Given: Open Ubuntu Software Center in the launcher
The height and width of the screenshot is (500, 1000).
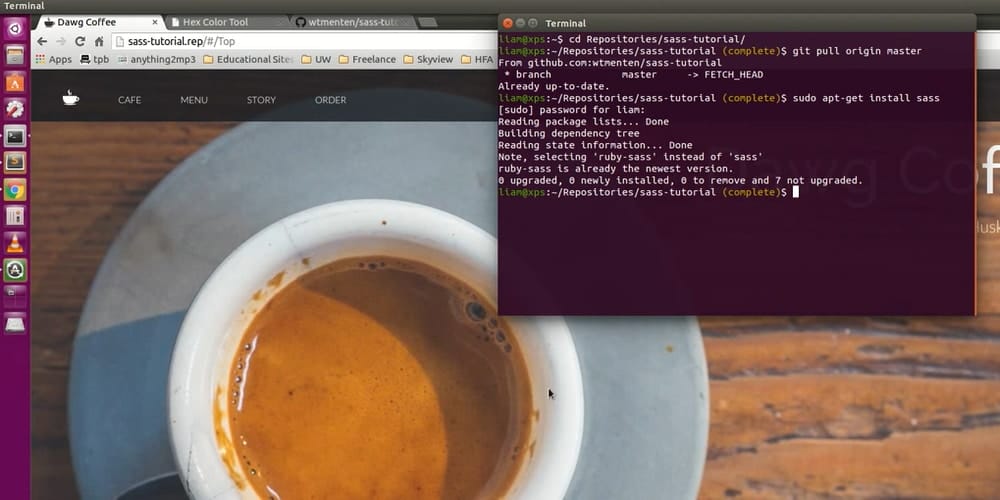Looking at the screenshot, I should pyautogui.click(x=15, y=82).
